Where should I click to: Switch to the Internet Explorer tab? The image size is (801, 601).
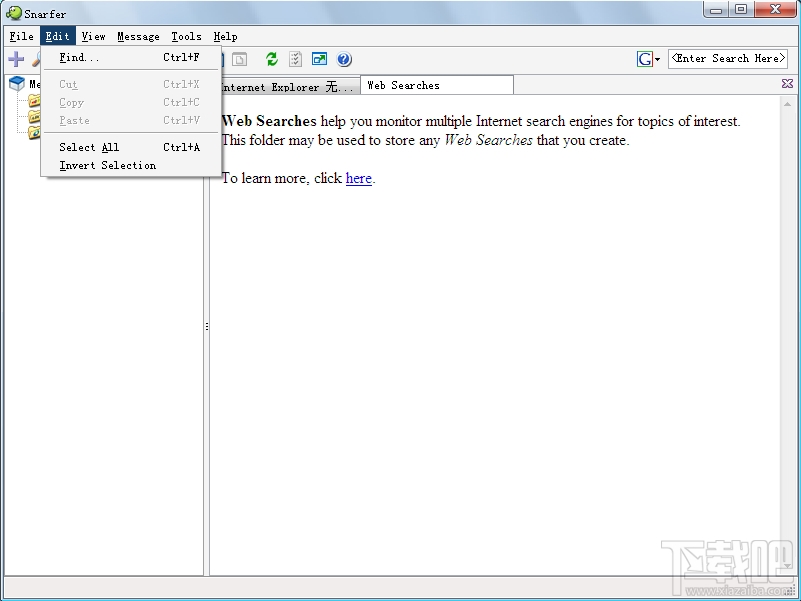pyautogui.click(x=290, y=86)
